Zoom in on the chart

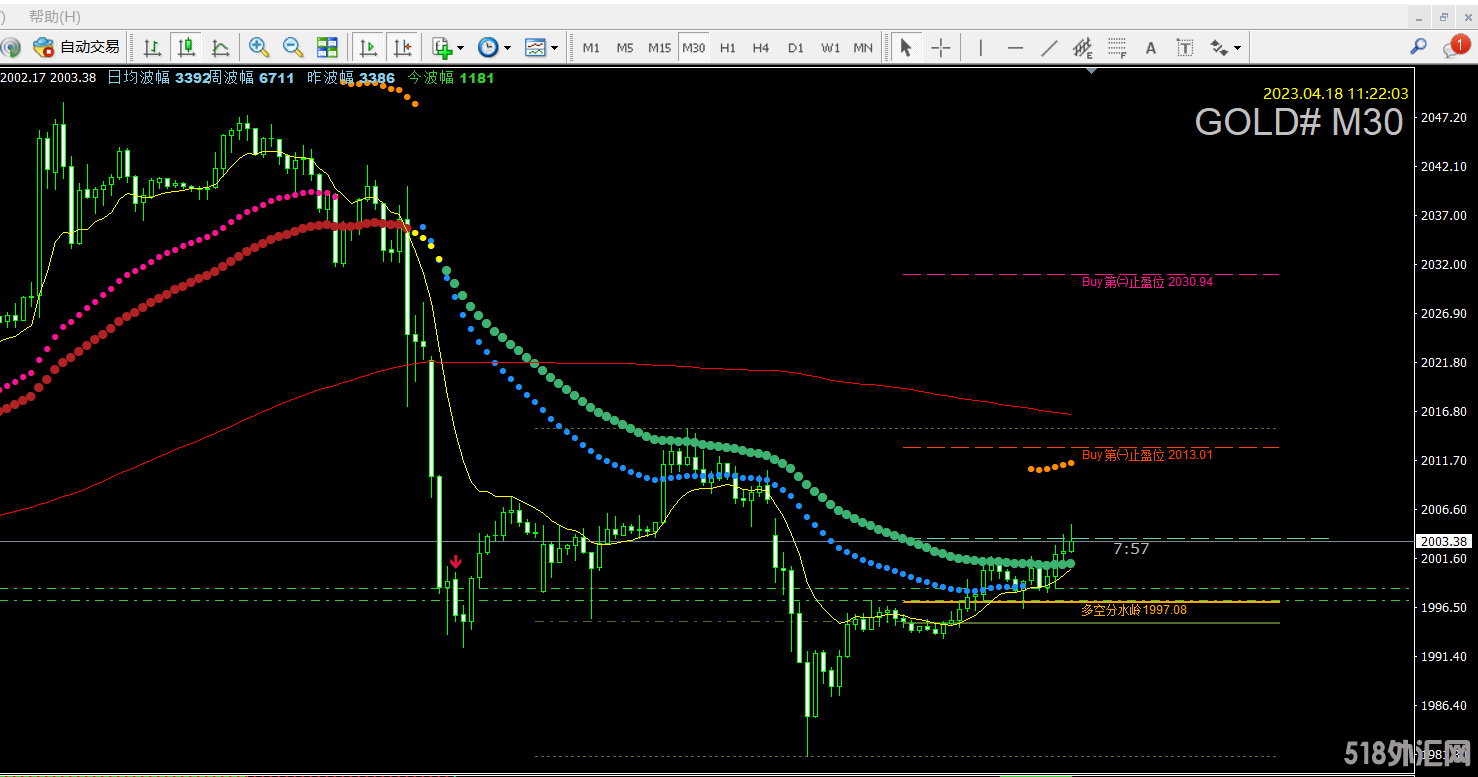pos(259,47)
